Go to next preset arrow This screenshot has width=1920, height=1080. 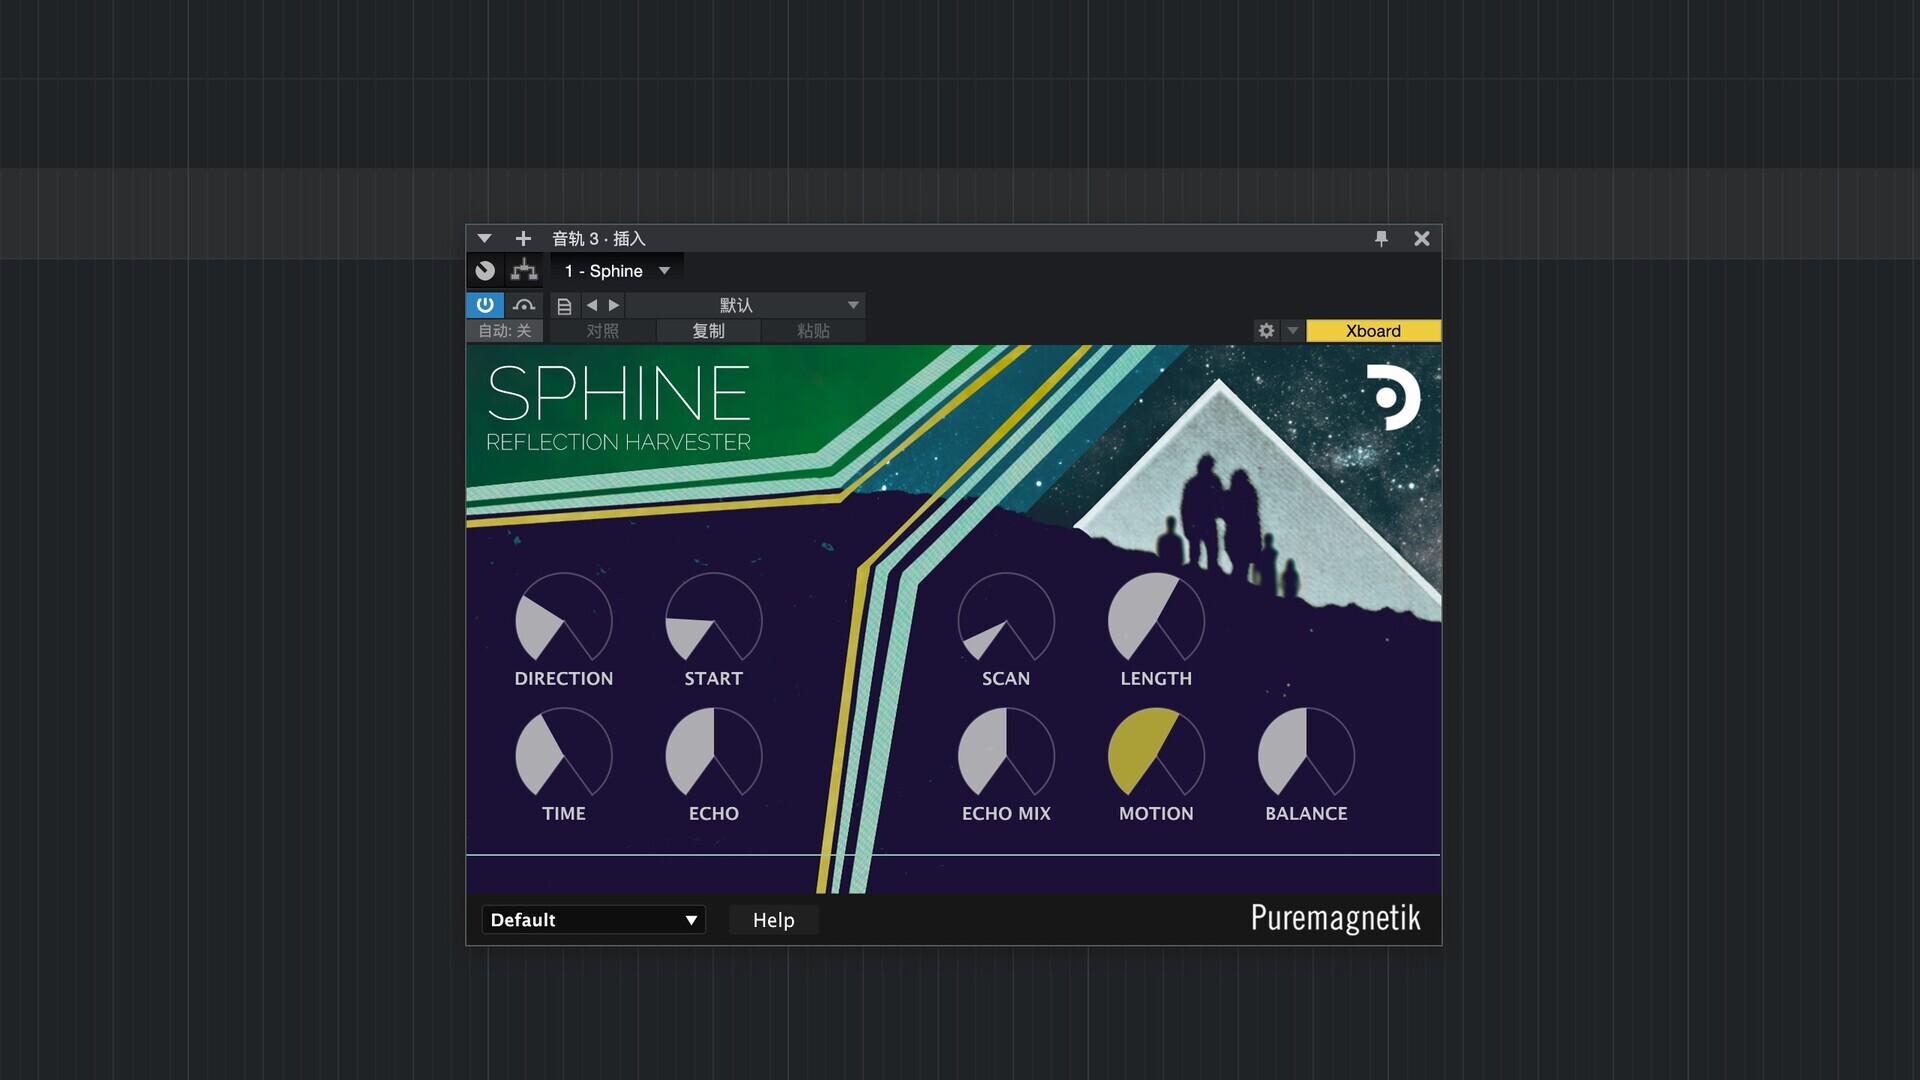click(614, 305)
